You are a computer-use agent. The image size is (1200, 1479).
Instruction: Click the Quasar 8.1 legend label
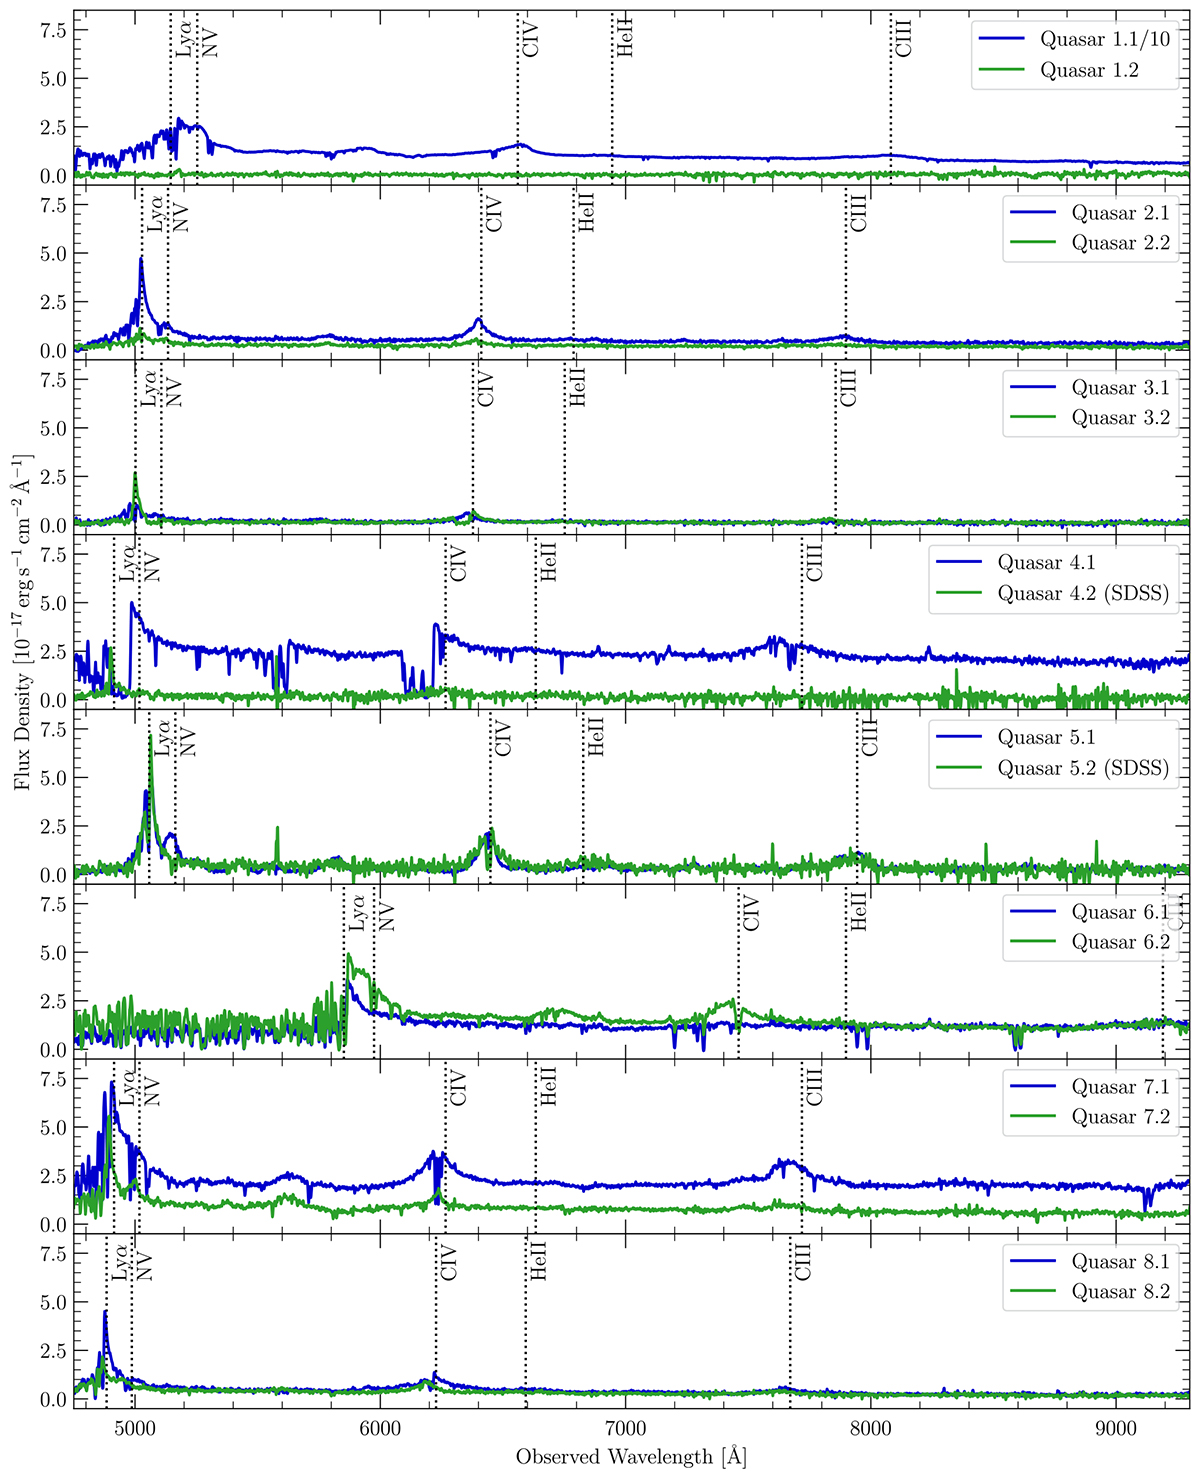(x=1120, y=1263)
